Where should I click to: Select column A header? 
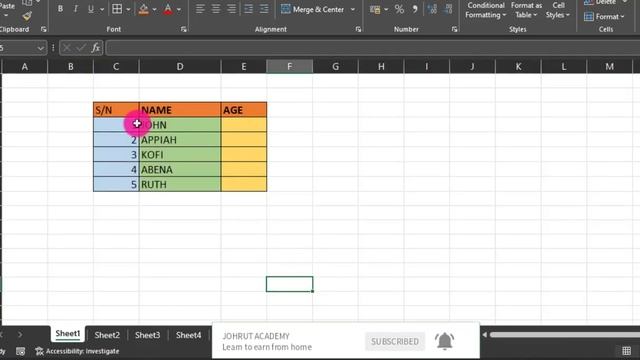(x=24, y=67)
